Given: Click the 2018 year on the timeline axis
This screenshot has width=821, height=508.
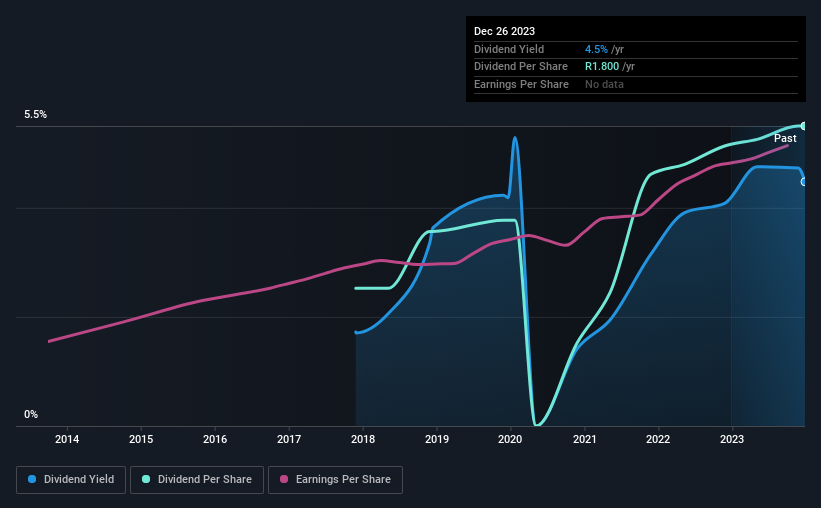Looking at the screenshot, I should click(x=363, y=439).
